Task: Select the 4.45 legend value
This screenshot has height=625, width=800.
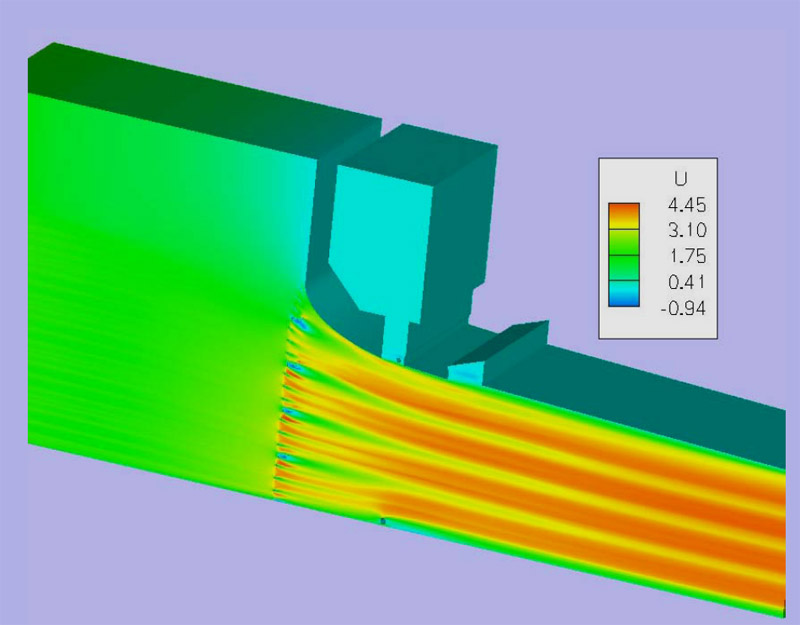Action: (687, 206)
